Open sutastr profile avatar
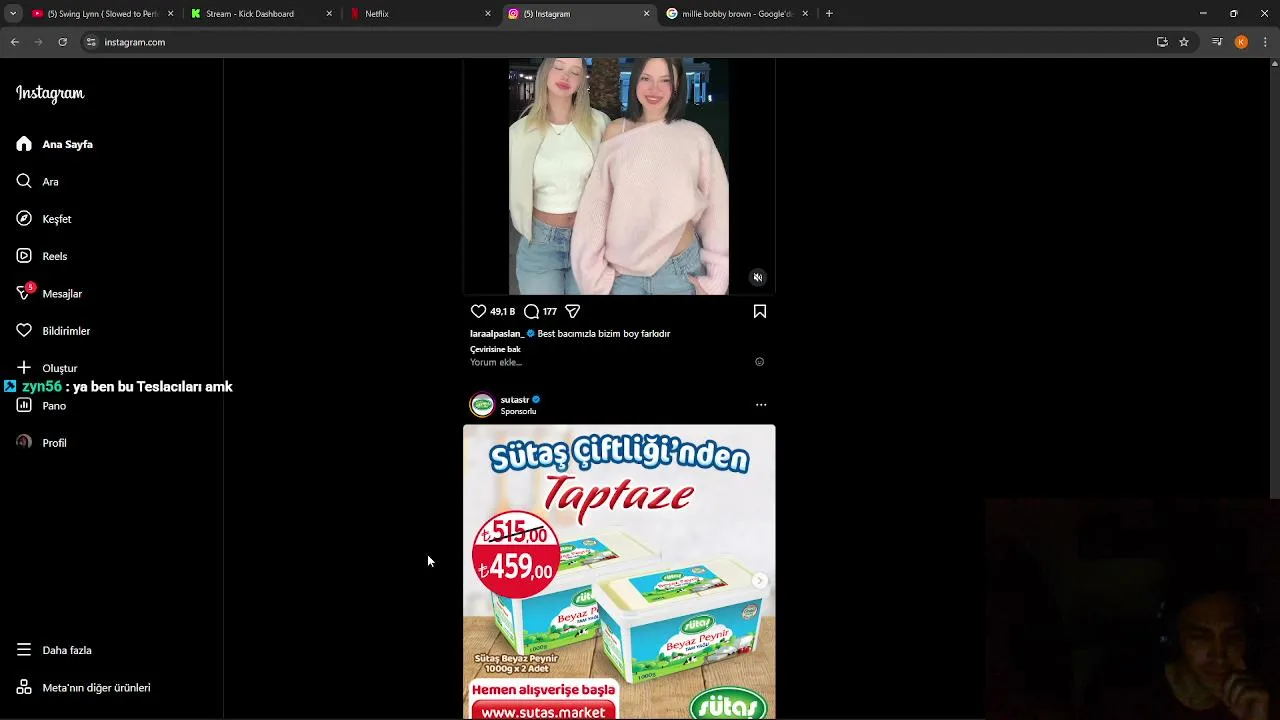The image size is (1280, 720). click(482, 405)
